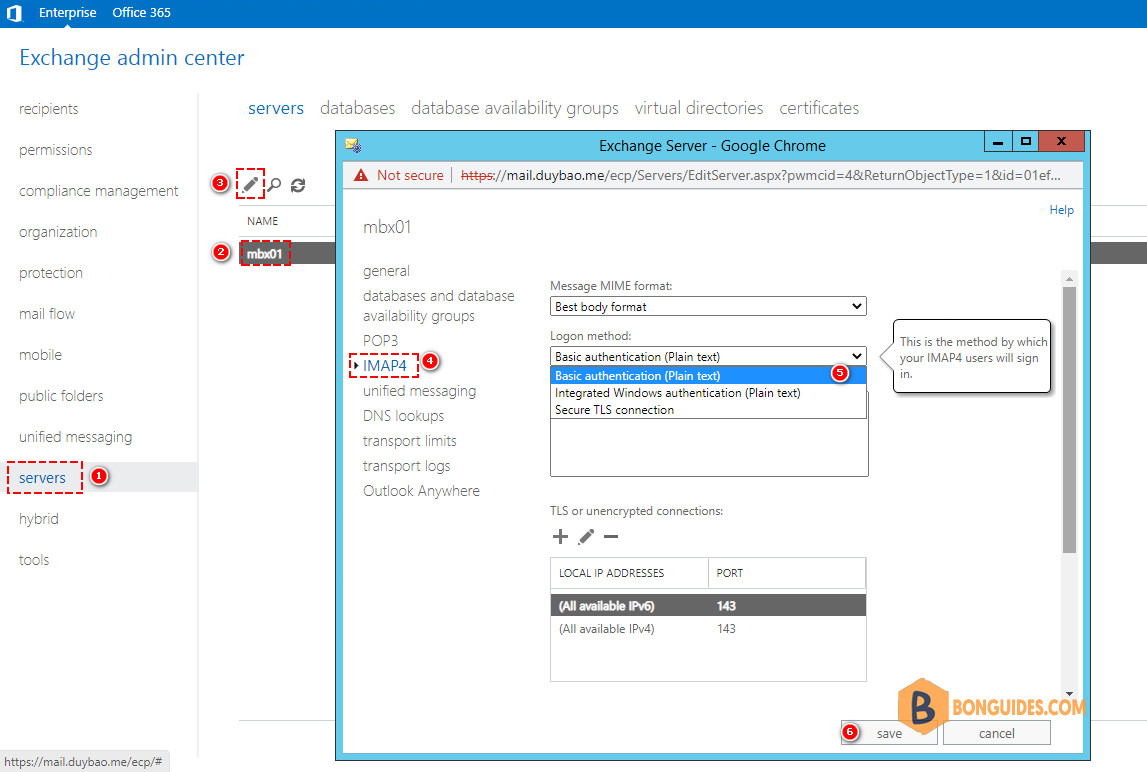
Task: Open permissions in the left navigation
Action: click(x=56, y=150)
